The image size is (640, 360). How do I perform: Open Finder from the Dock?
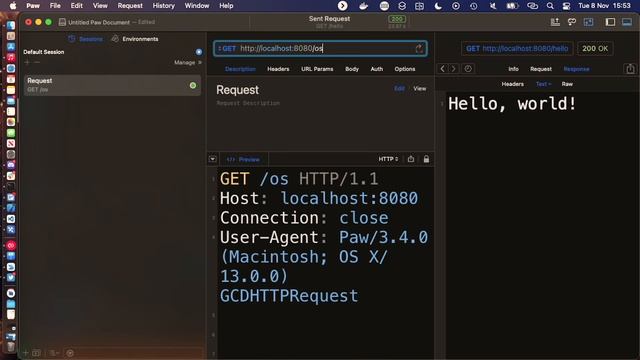(x=11, y=25)
